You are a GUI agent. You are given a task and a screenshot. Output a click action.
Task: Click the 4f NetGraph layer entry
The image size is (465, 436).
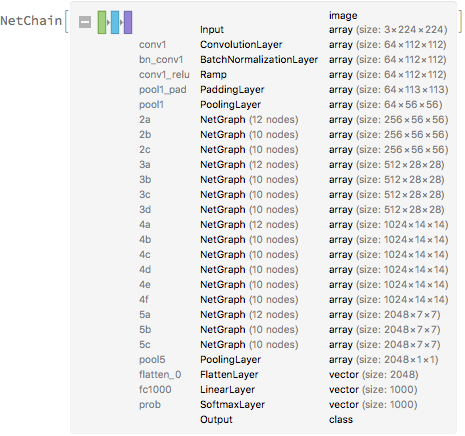[x=293, y=300]
